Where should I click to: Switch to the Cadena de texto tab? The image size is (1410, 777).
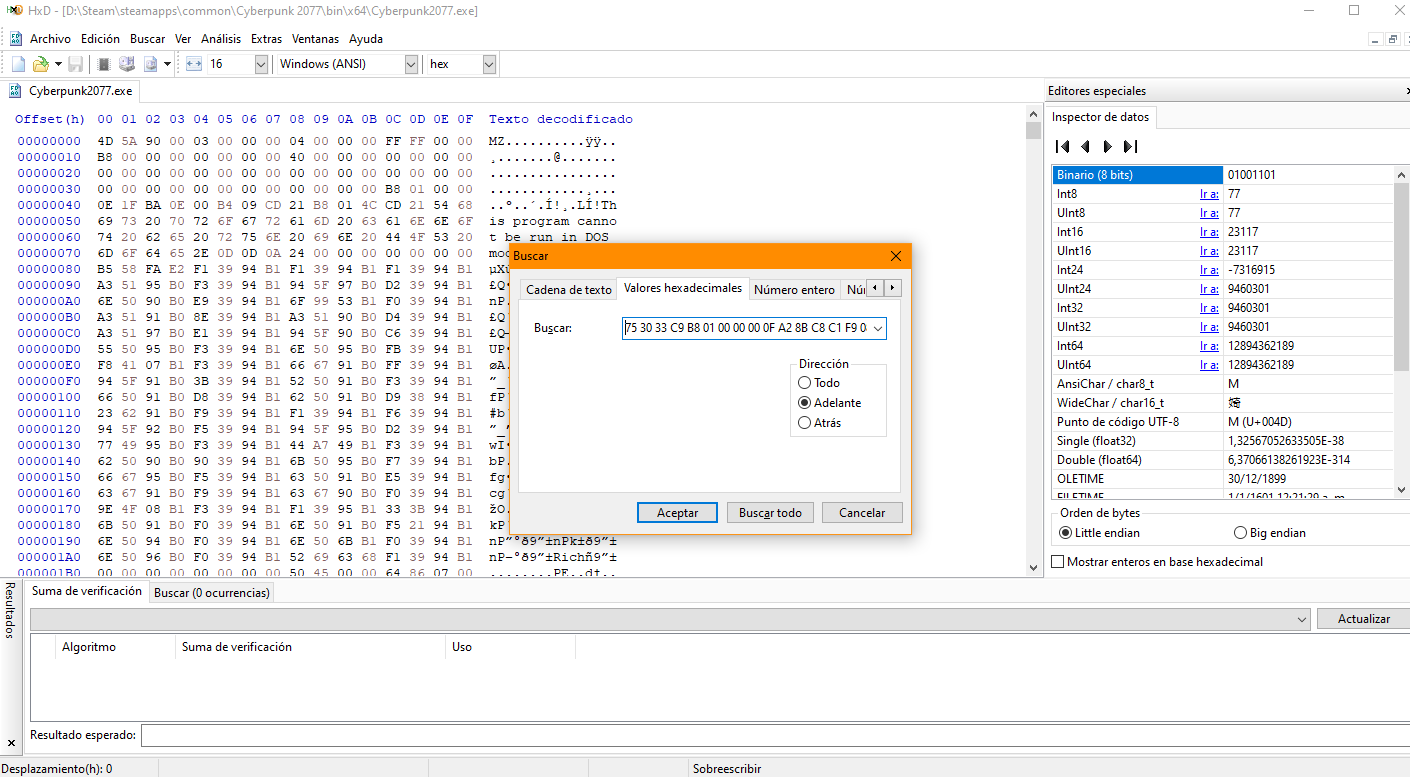[569, 290]
